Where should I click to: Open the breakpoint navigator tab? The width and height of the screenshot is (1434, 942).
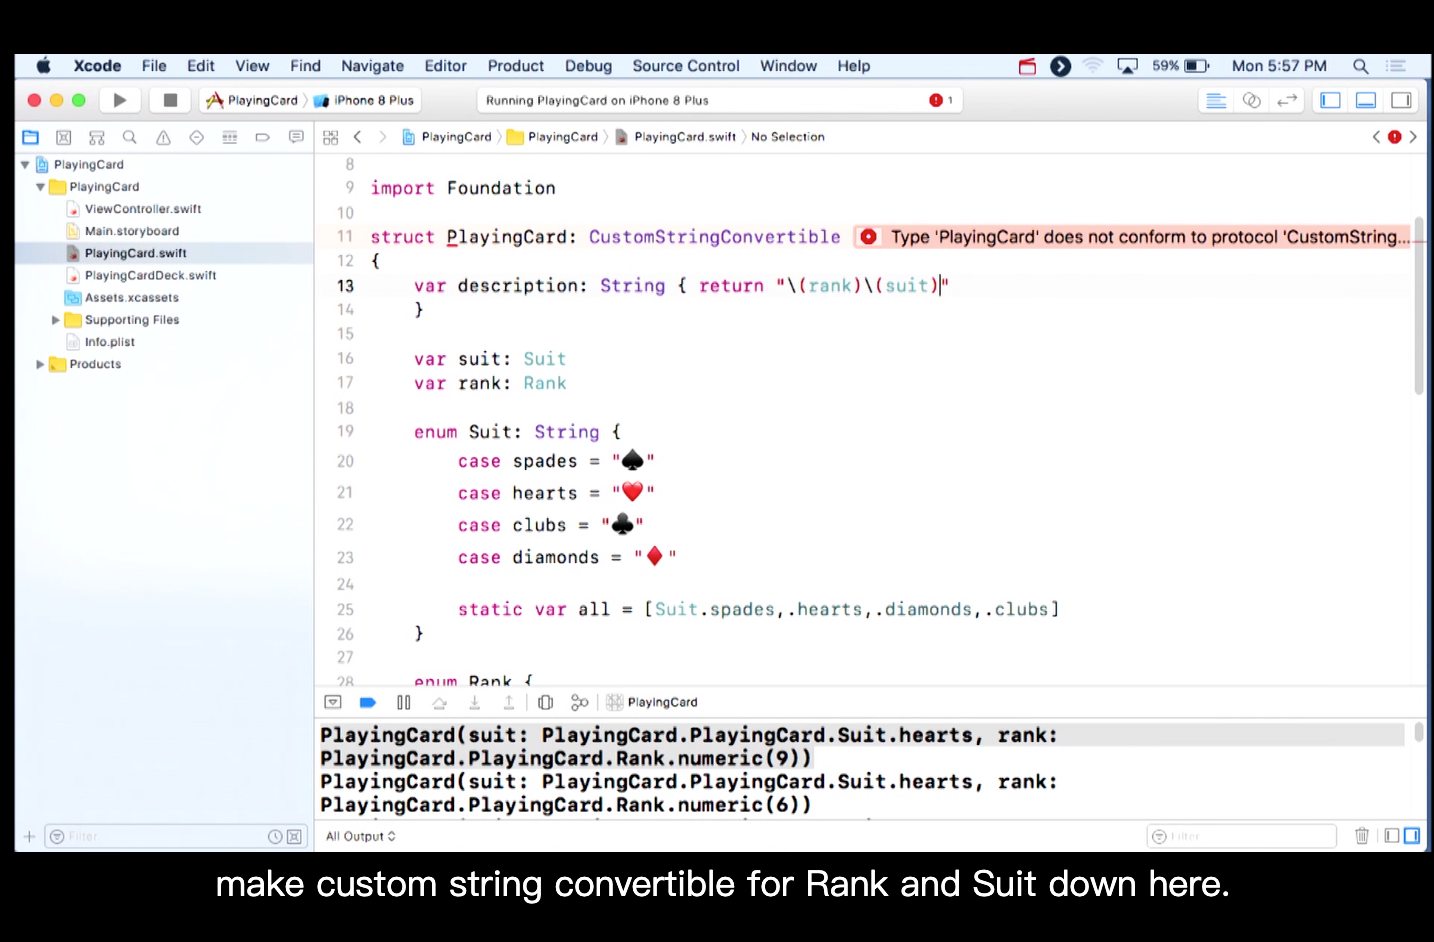[262, 137]
